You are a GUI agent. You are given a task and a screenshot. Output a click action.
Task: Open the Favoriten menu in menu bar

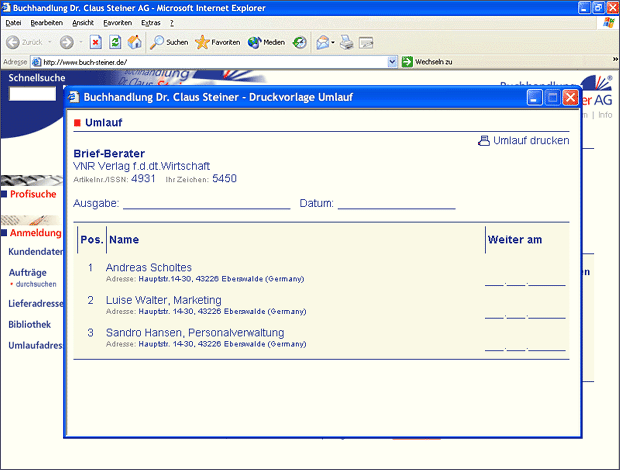point(117,23)
